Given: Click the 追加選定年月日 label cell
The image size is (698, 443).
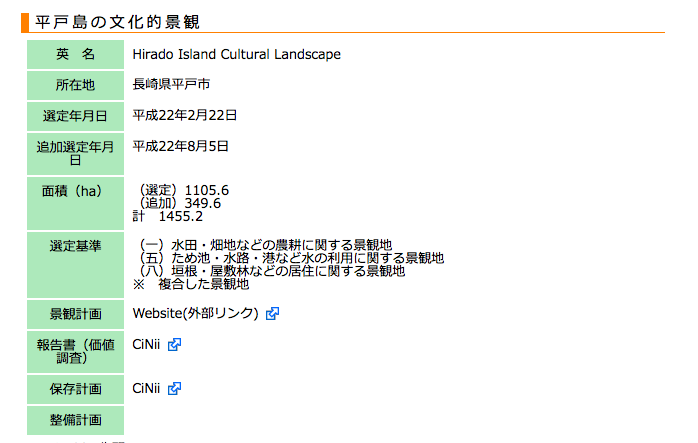Looking at the screenshot, I should click(x=75, y=154).
